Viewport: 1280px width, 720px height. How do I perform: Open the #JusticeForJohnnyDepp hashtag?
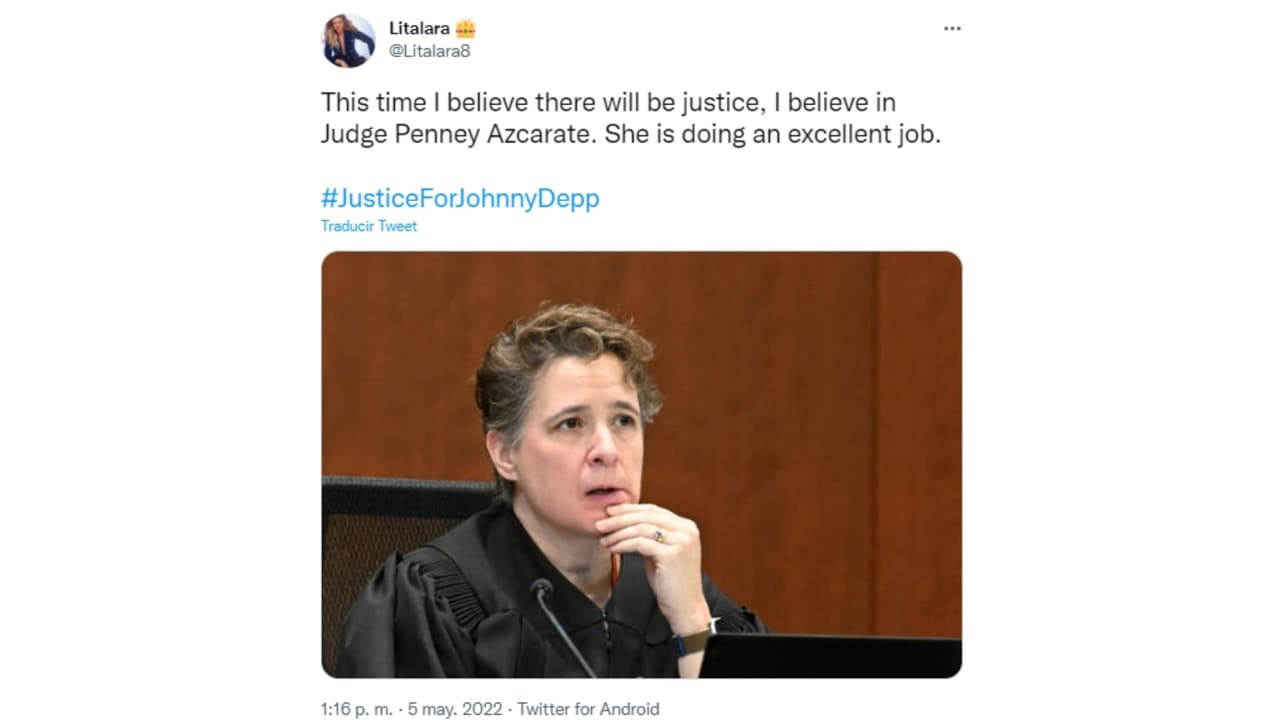[x=460, y=198]
